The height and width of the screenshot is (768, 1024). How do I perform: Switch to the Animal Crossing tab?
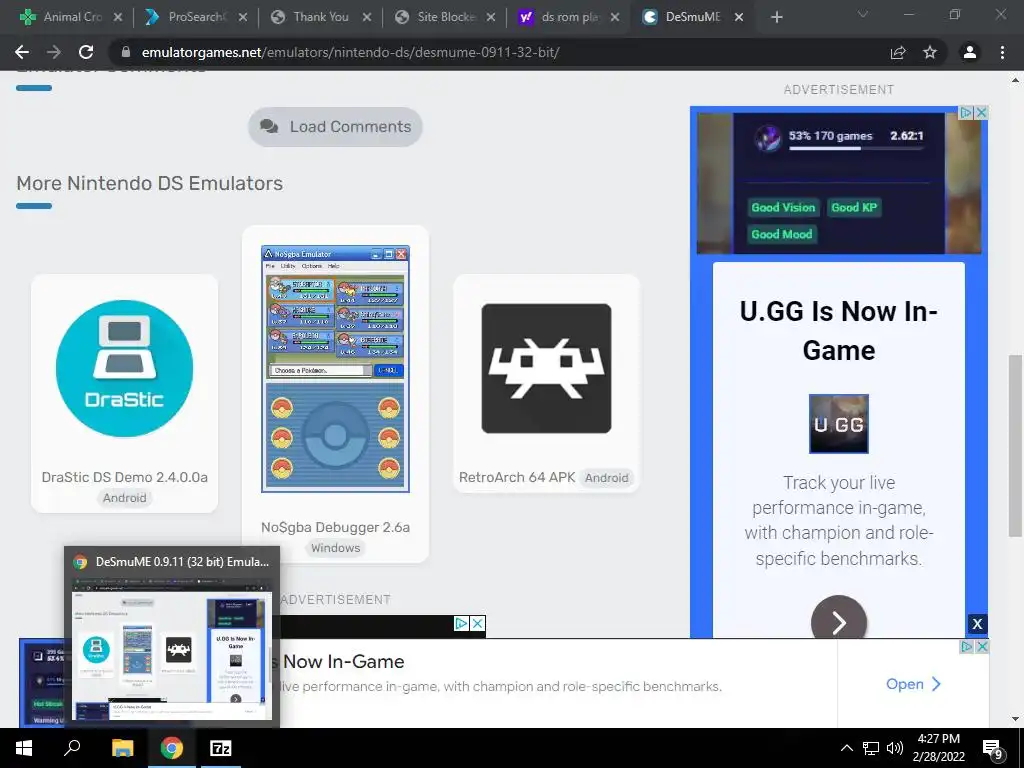tap(64, 17)
